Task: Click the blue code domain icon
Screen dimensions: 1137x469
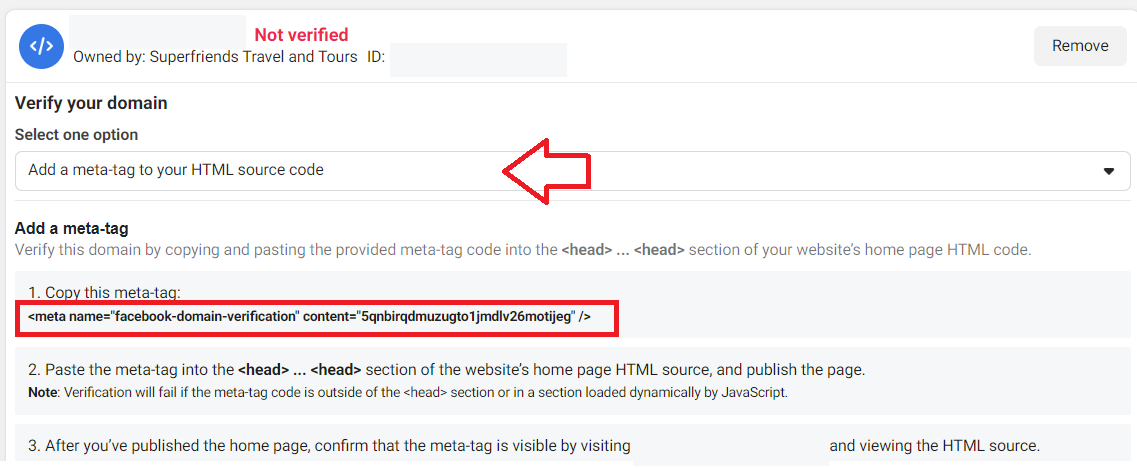Action: coord(41,46)
